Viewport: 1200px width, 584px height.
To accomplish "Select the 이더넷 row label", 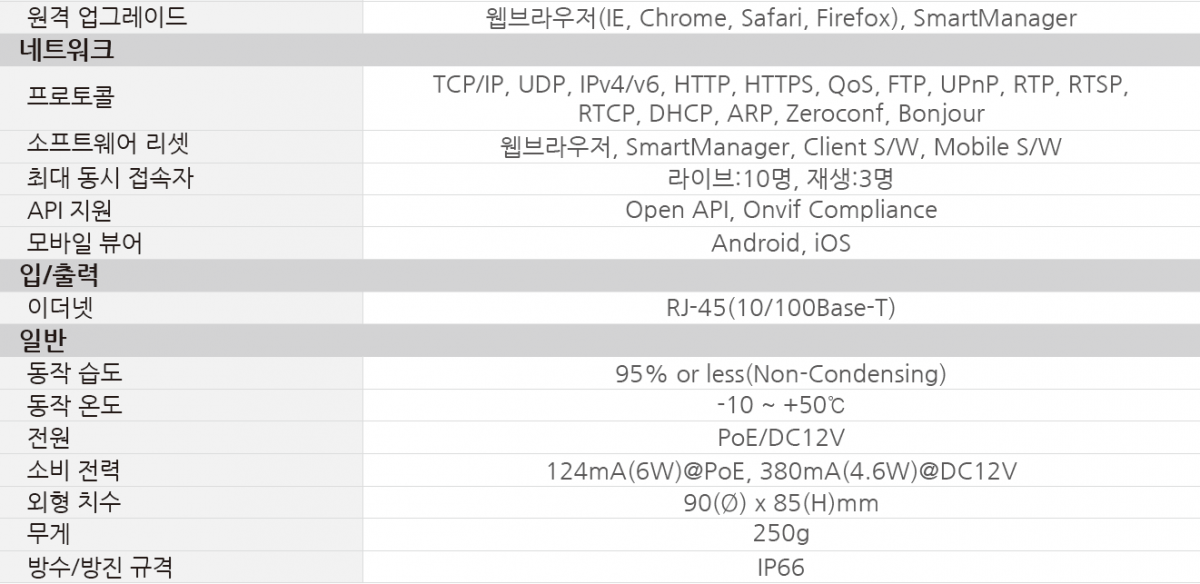I will click(x=61, y=308).
